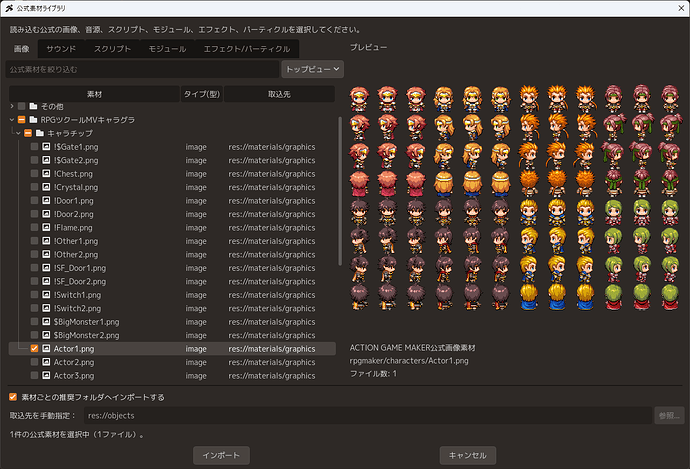This screenshot has width=690, height=469.
Task: Click the 素材 column header
Action: 94,94
